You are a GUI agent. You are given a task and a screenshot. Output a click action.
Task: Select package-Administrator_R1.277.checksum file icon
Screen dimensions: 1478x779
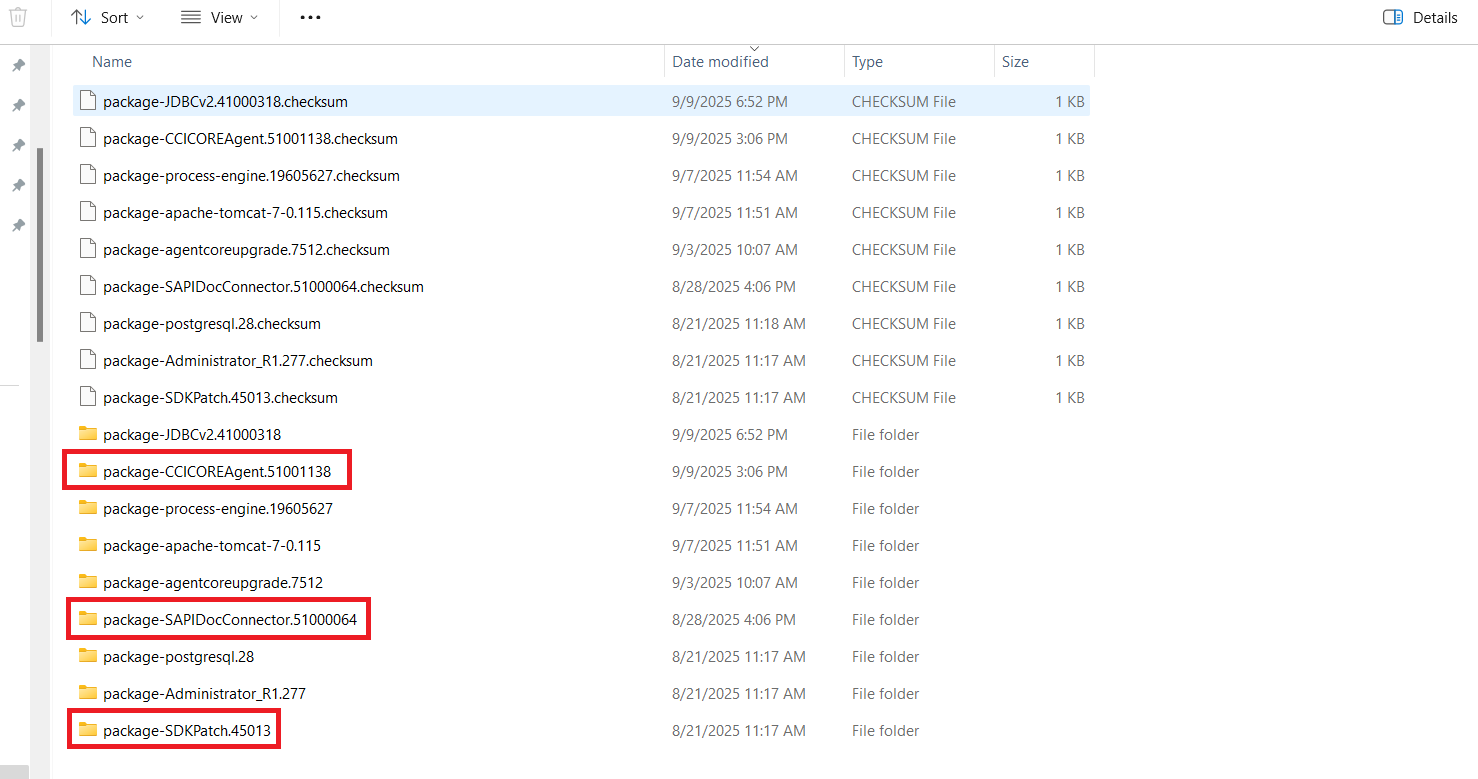[x=88, y=360]
